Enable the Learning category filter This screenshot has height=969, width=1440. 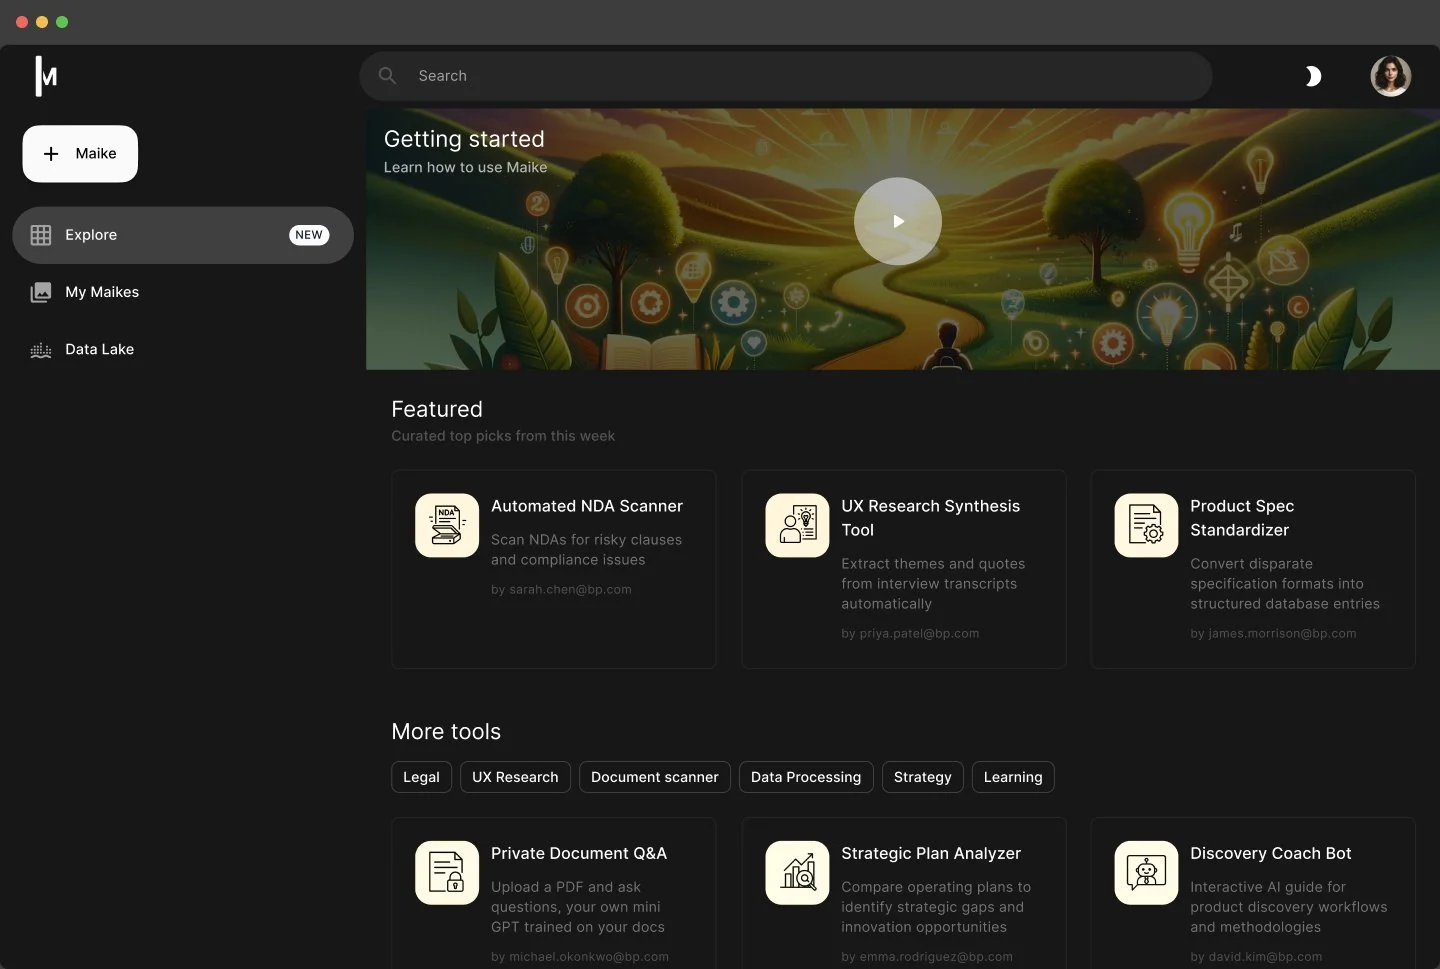pyautogui.click(x=1012, y=777)
